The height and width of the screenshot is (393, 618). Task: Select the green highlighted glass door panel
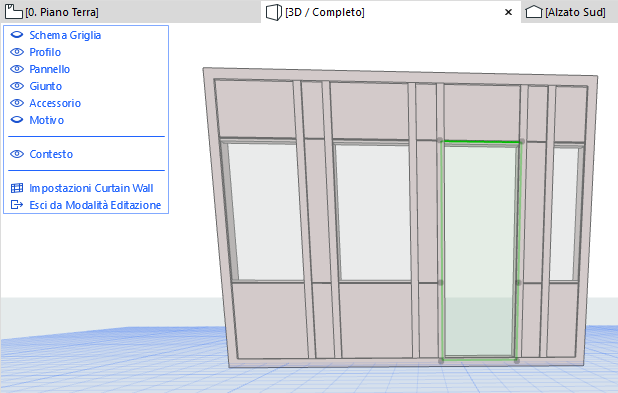480,251
